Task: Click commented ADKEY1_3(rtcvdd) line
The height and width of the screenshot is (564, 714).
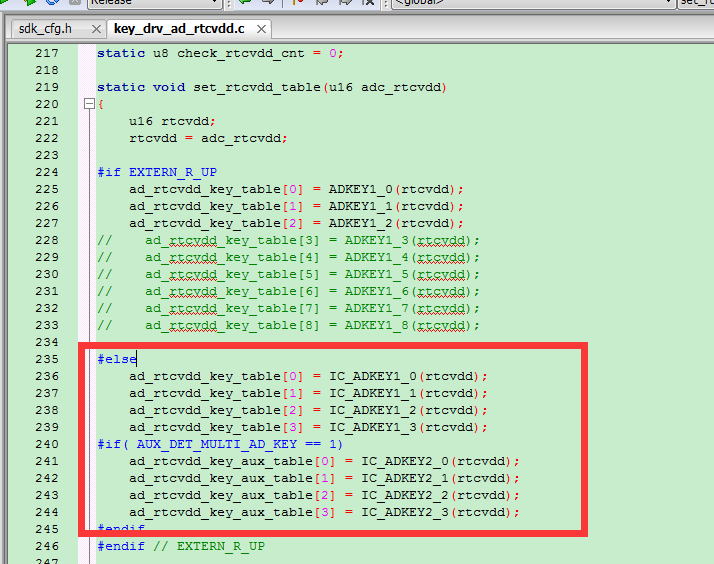Action: tap(288, 240)
